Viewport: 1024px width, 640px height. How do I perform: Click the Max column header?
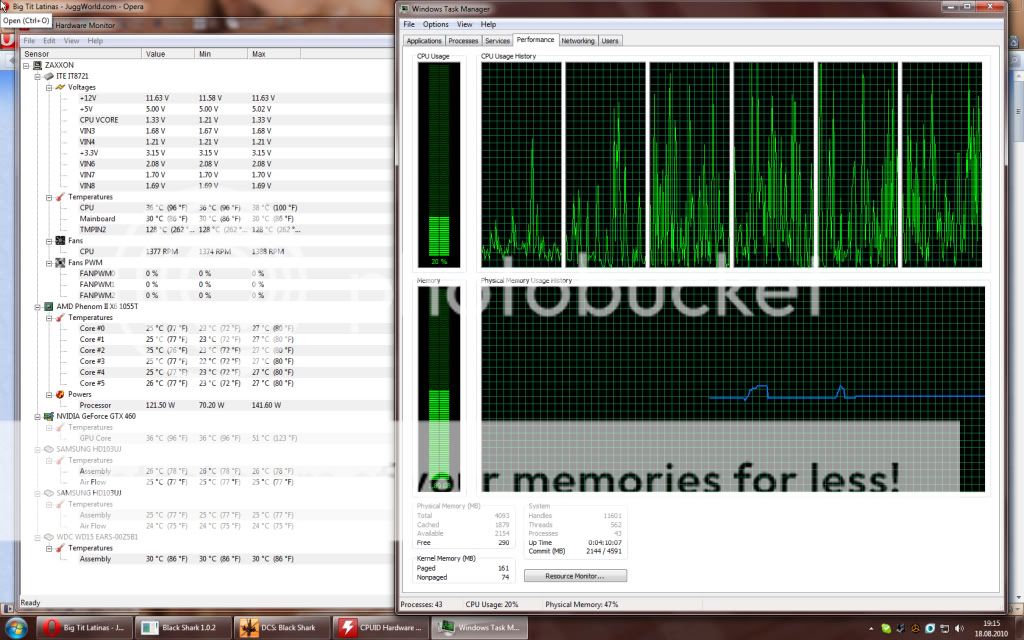coord(259,54)
